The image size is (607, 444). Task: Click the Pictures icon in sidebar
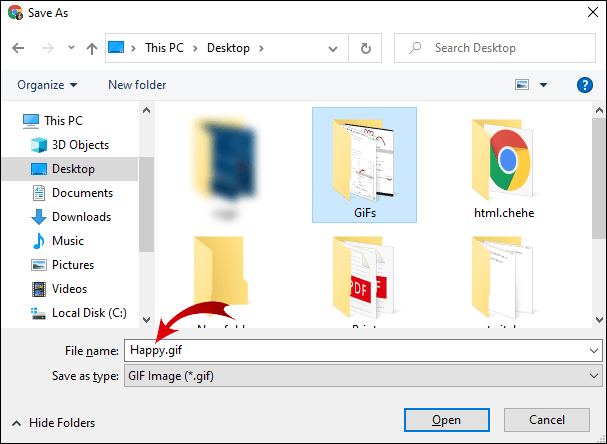[x=39, y=265]
